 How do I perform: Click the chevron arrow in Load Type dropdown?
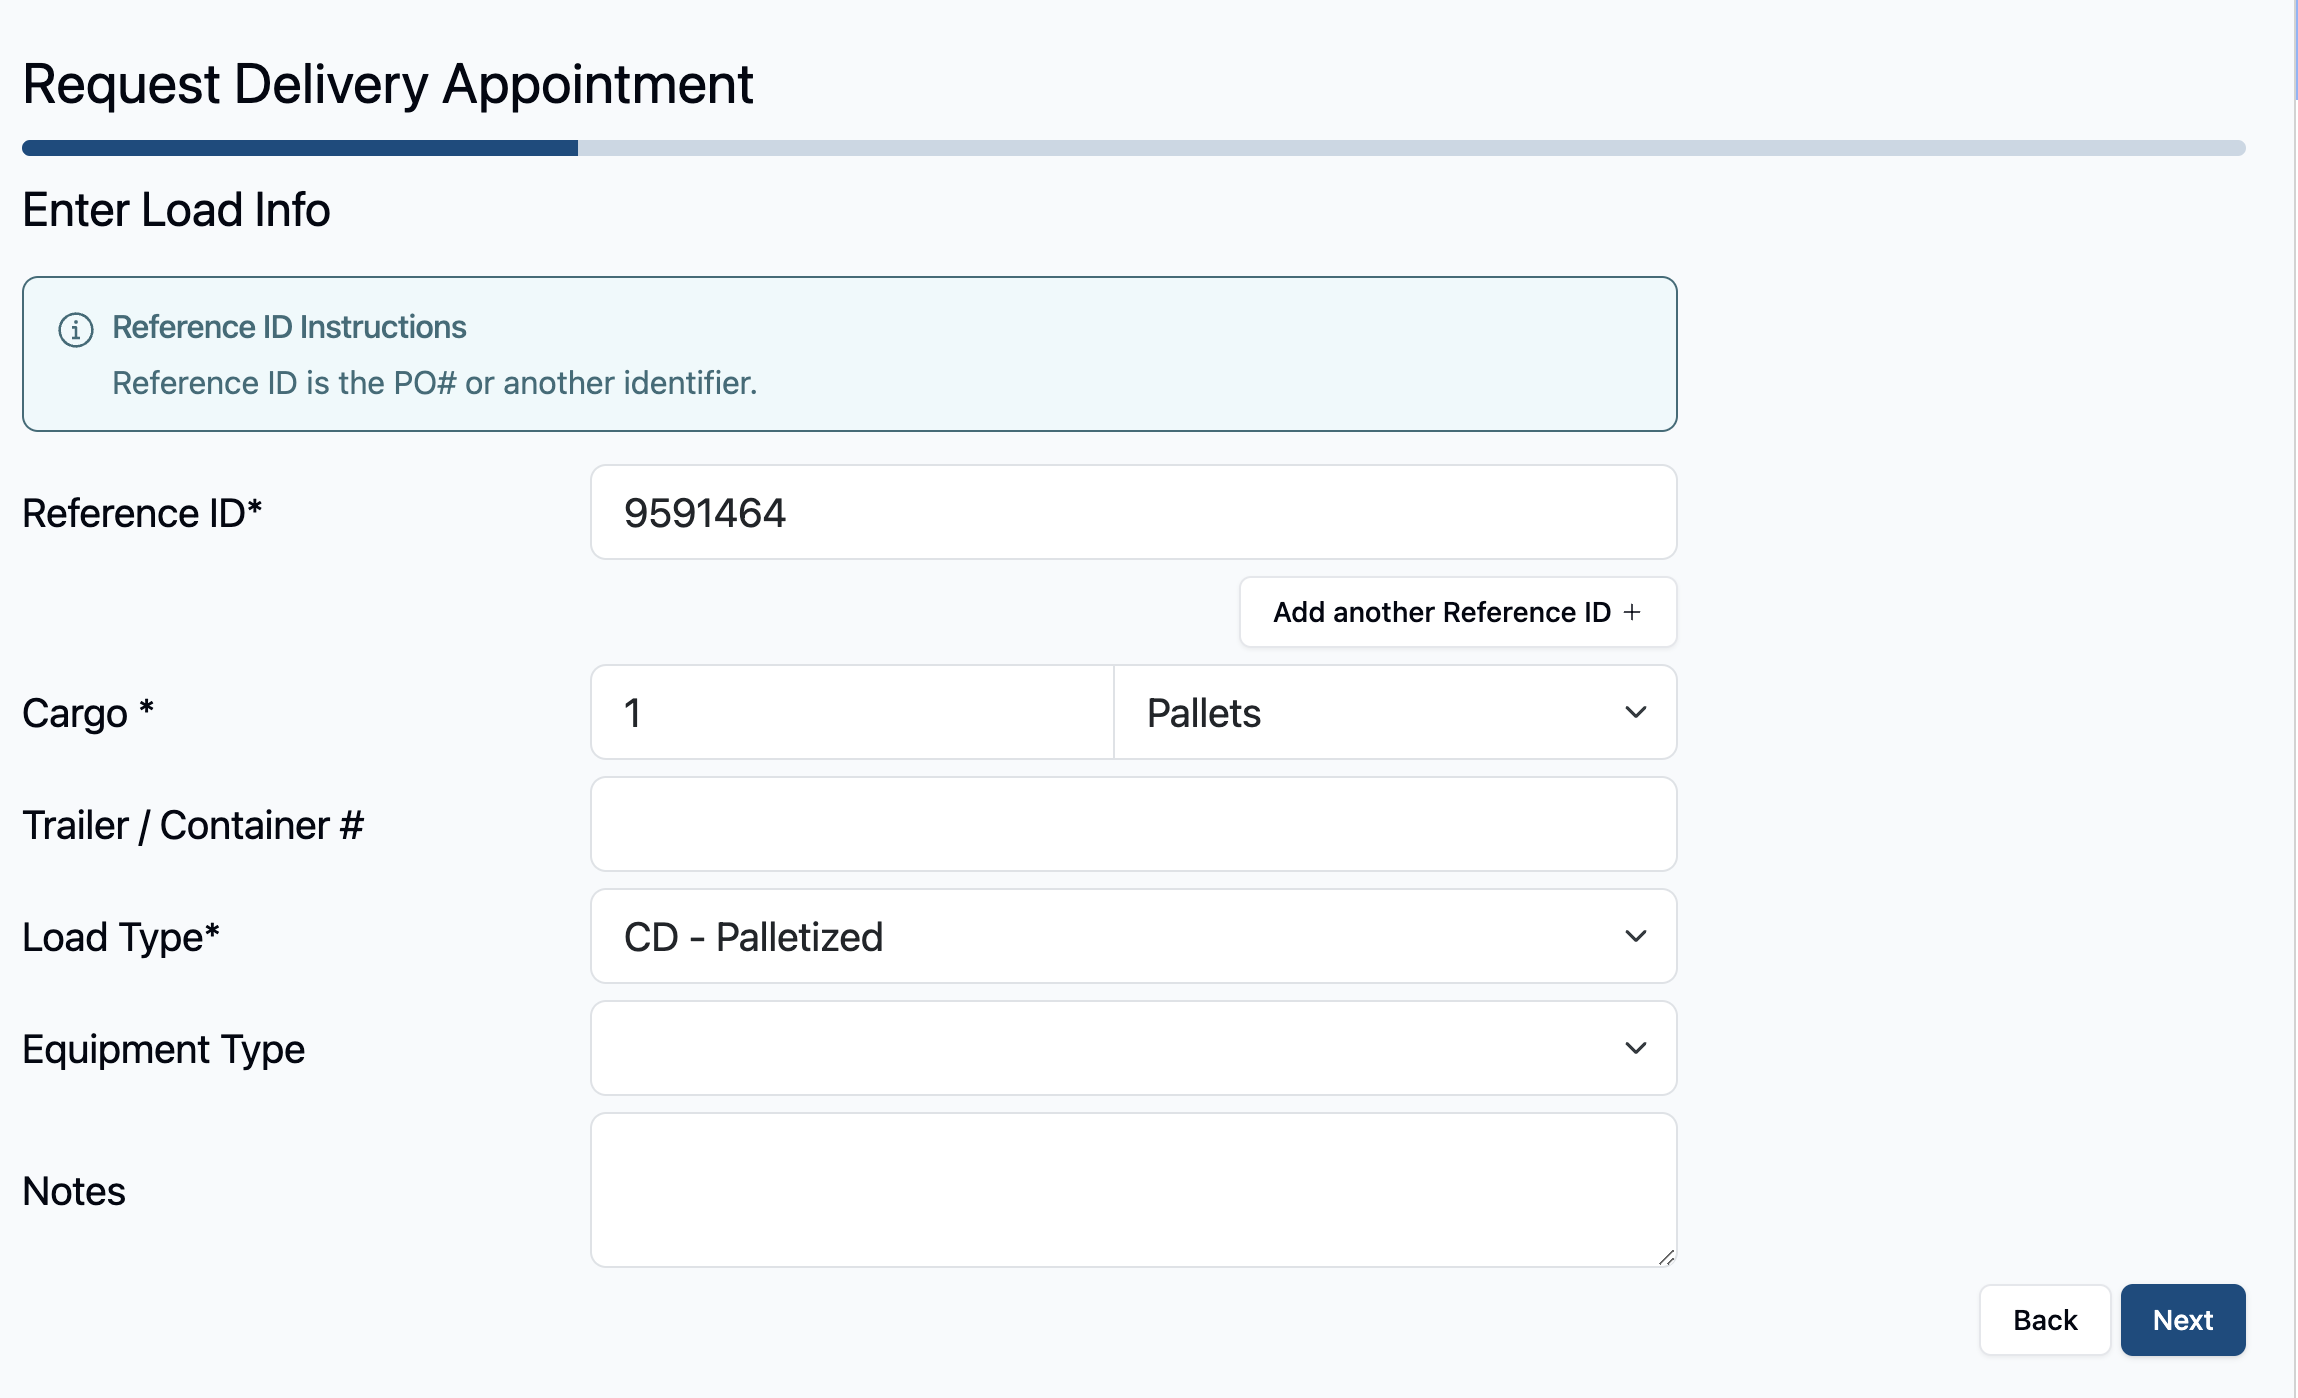tap(1636, 936)
